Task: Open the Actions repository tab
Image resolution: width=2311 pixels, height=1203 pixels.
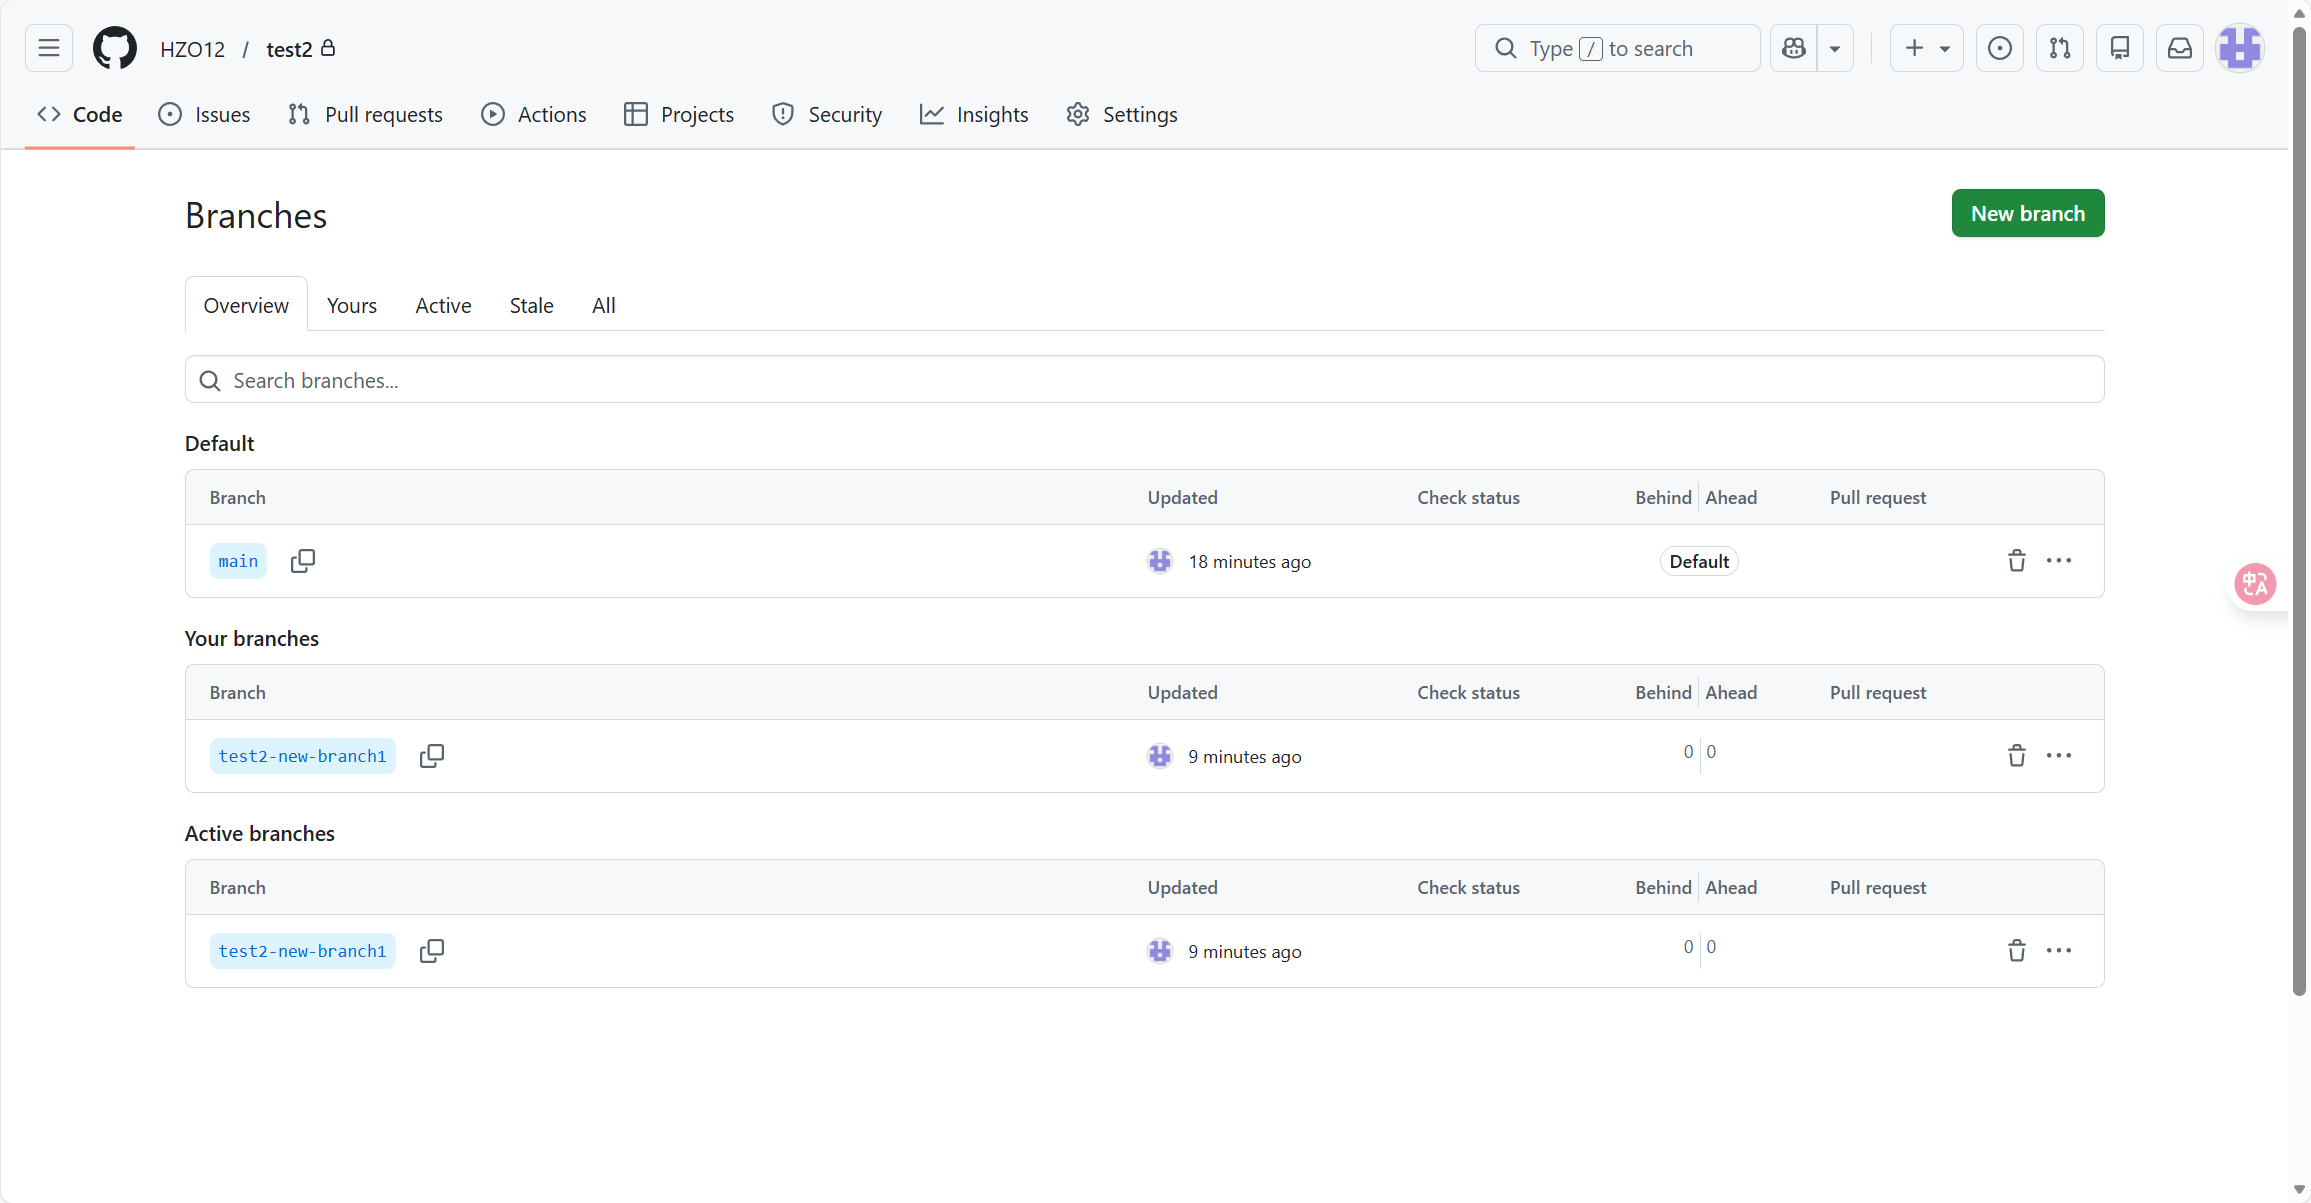Action: click(x=534, y=115)
